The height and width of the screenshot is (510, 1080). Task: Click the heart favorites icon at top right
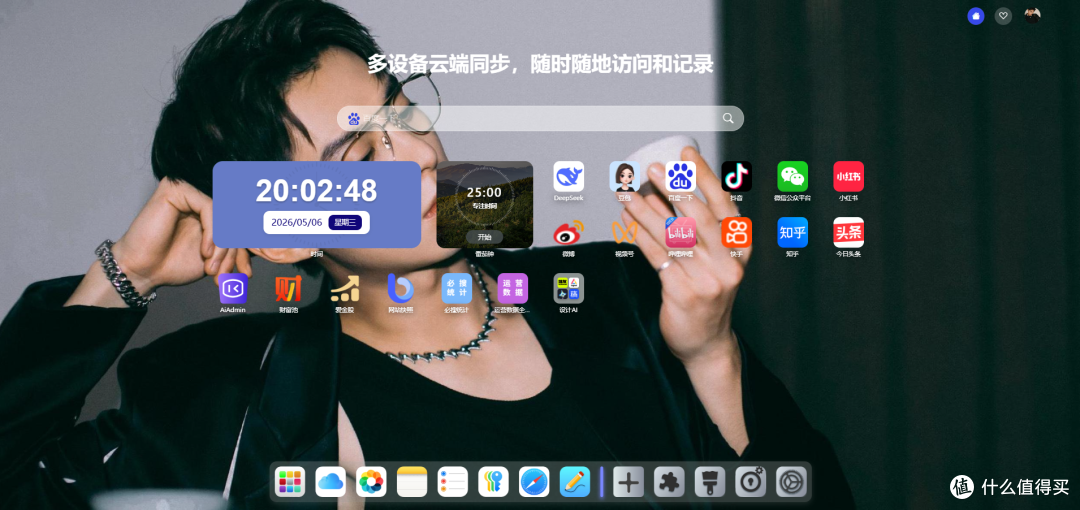pos(1004,16)
